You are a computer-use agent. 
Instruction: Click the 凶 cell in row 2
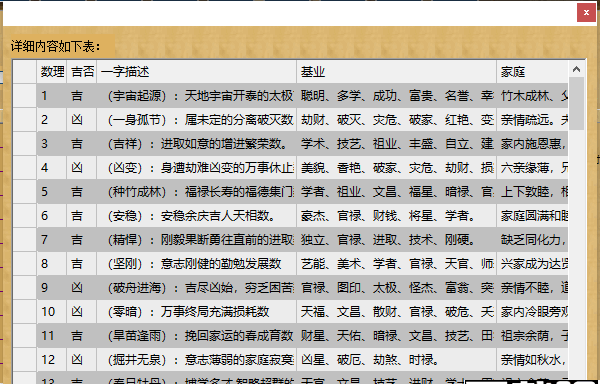click(82, 120)
